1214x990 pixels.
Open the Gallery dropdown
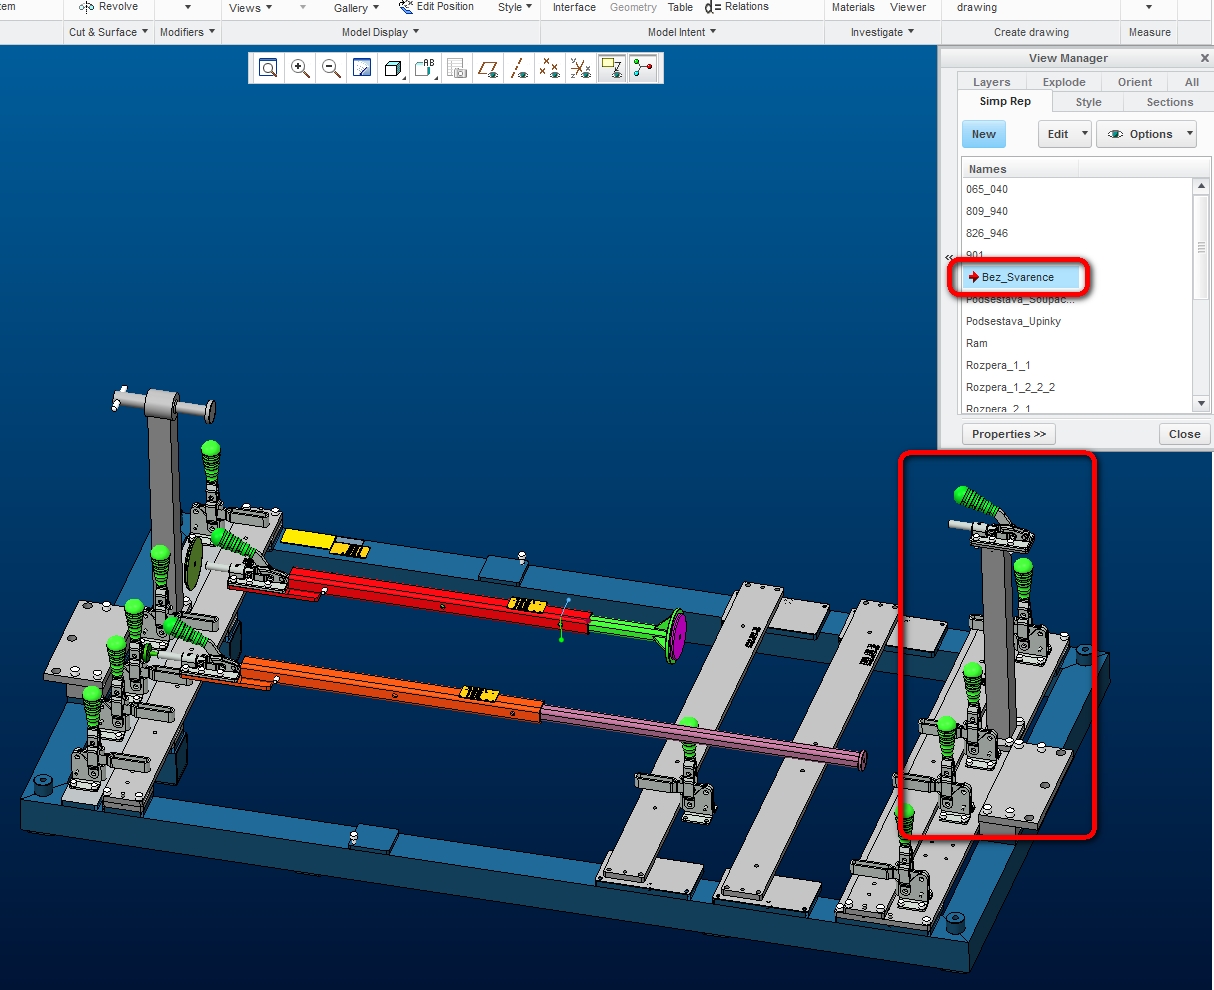[357, 8]
